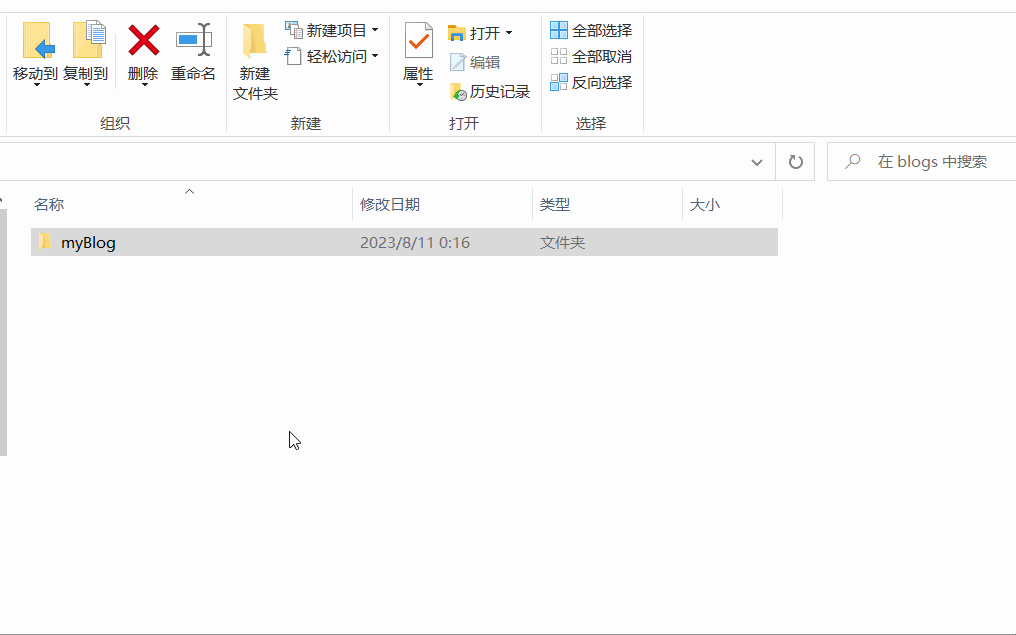Click the 文件夹 type cell
Viewport: 1016px width, 635px height.
(x=562, y=242)
